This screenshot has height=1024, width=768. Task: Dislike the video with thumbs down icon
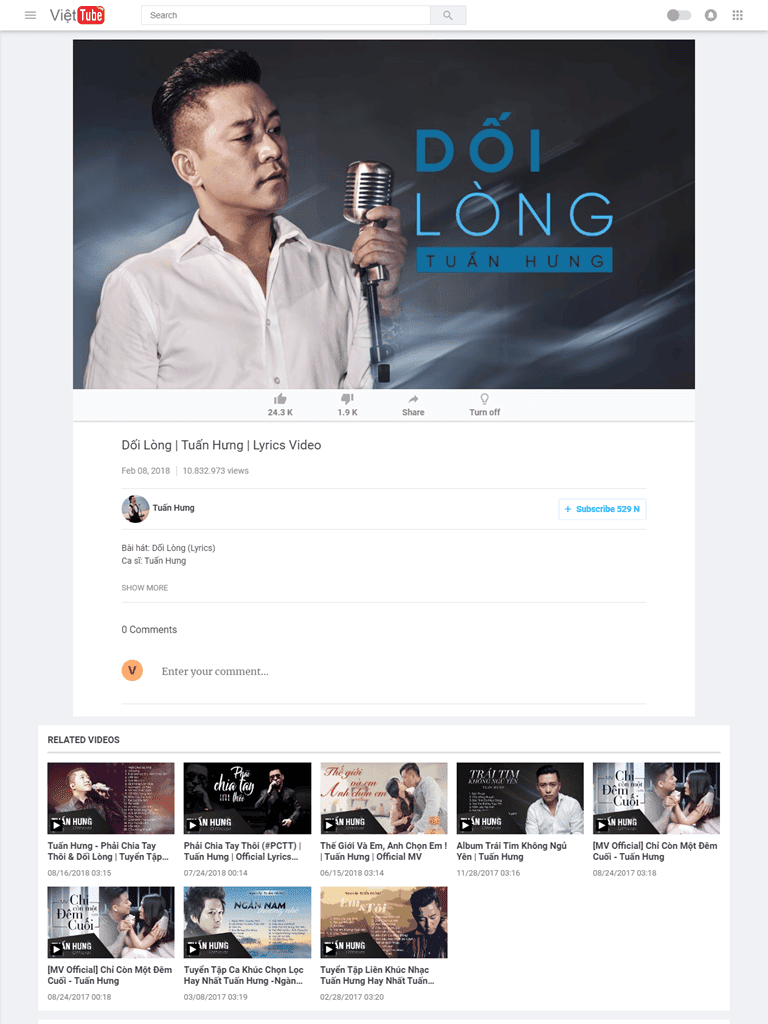(347, 399)
